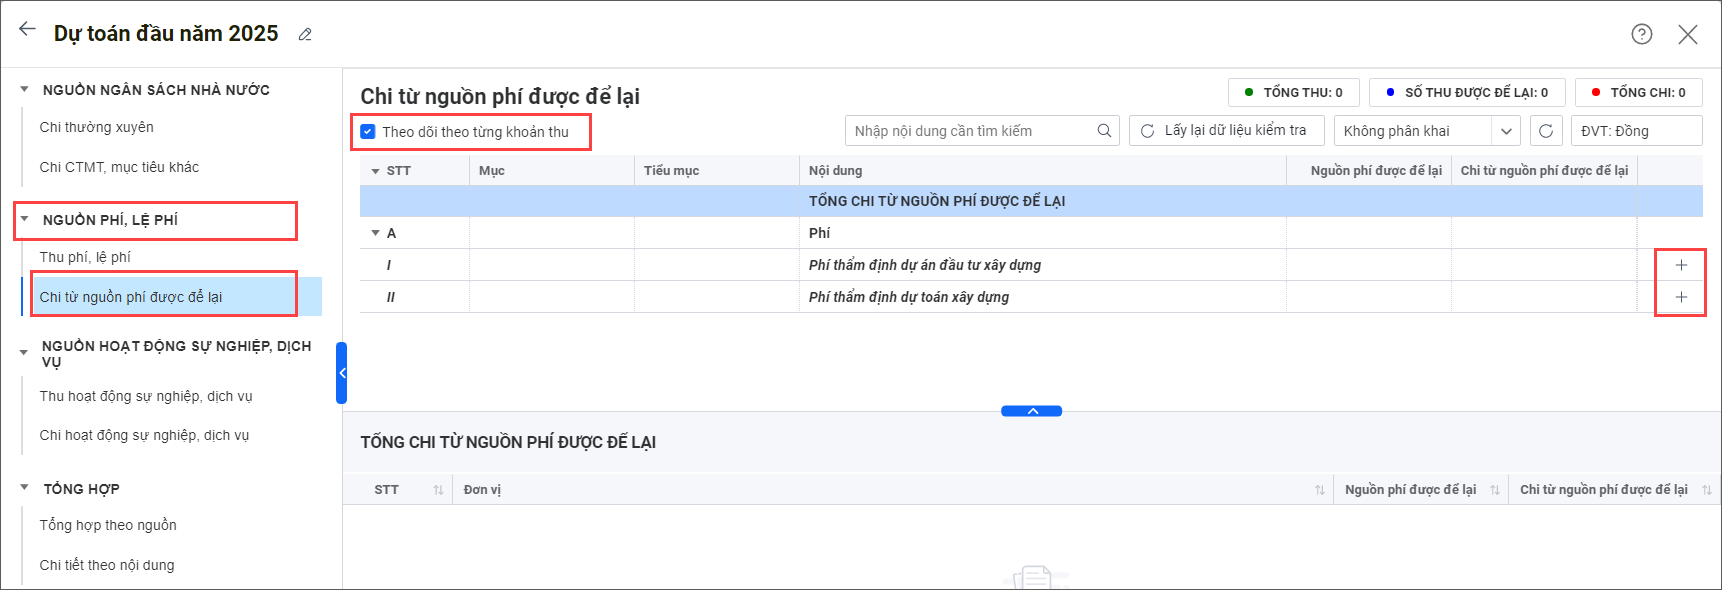1722x590 pixels.
Task: Collapse the NGUỒN NGÂN SÁCH NHÀ NƯỚC group
Action: pos(24,90)
